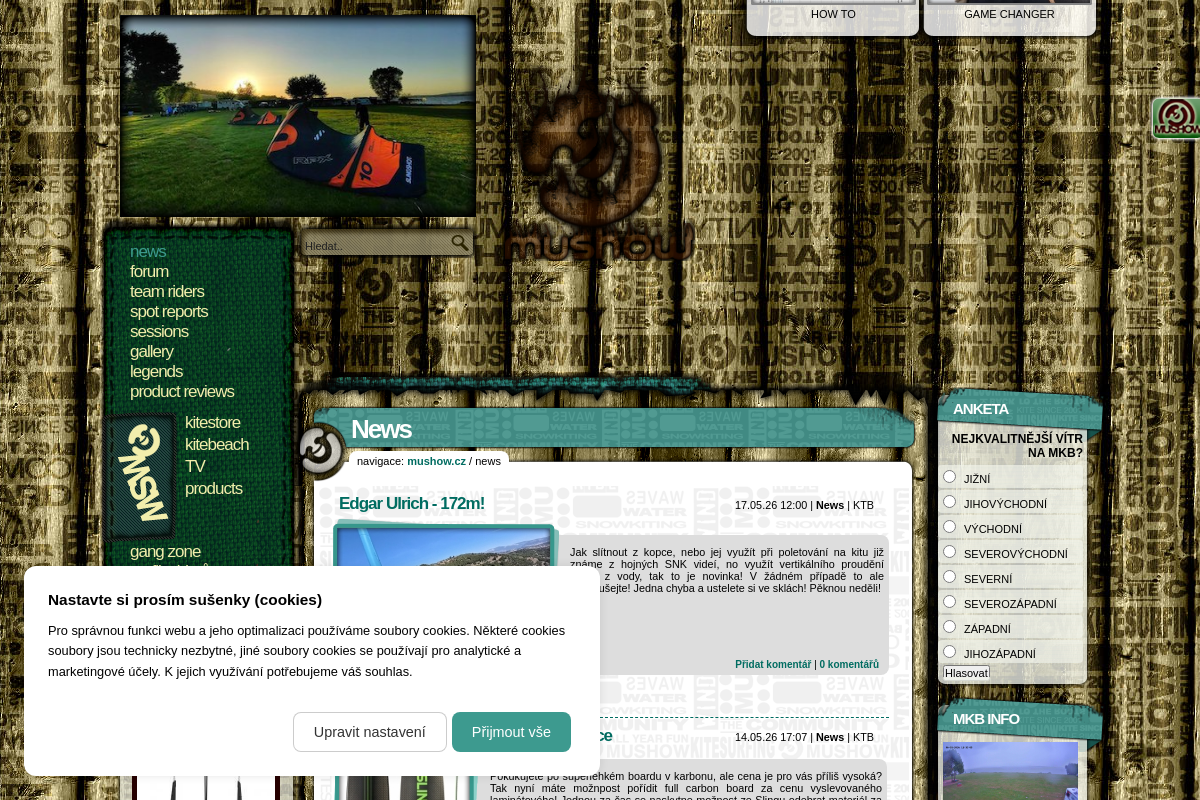Go to team riders section
1200x800 pixels.
(x=167, y=292)
